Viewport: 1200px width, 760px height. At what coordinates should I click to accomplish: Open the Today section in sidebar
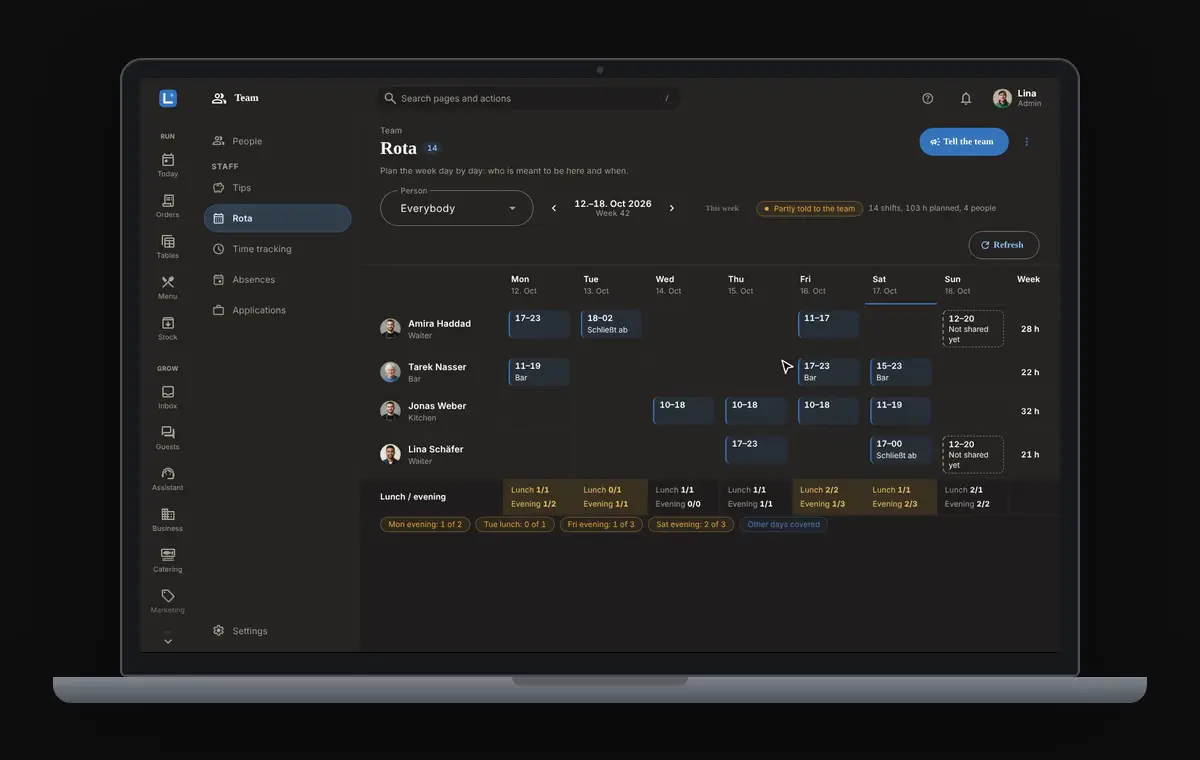167,165
